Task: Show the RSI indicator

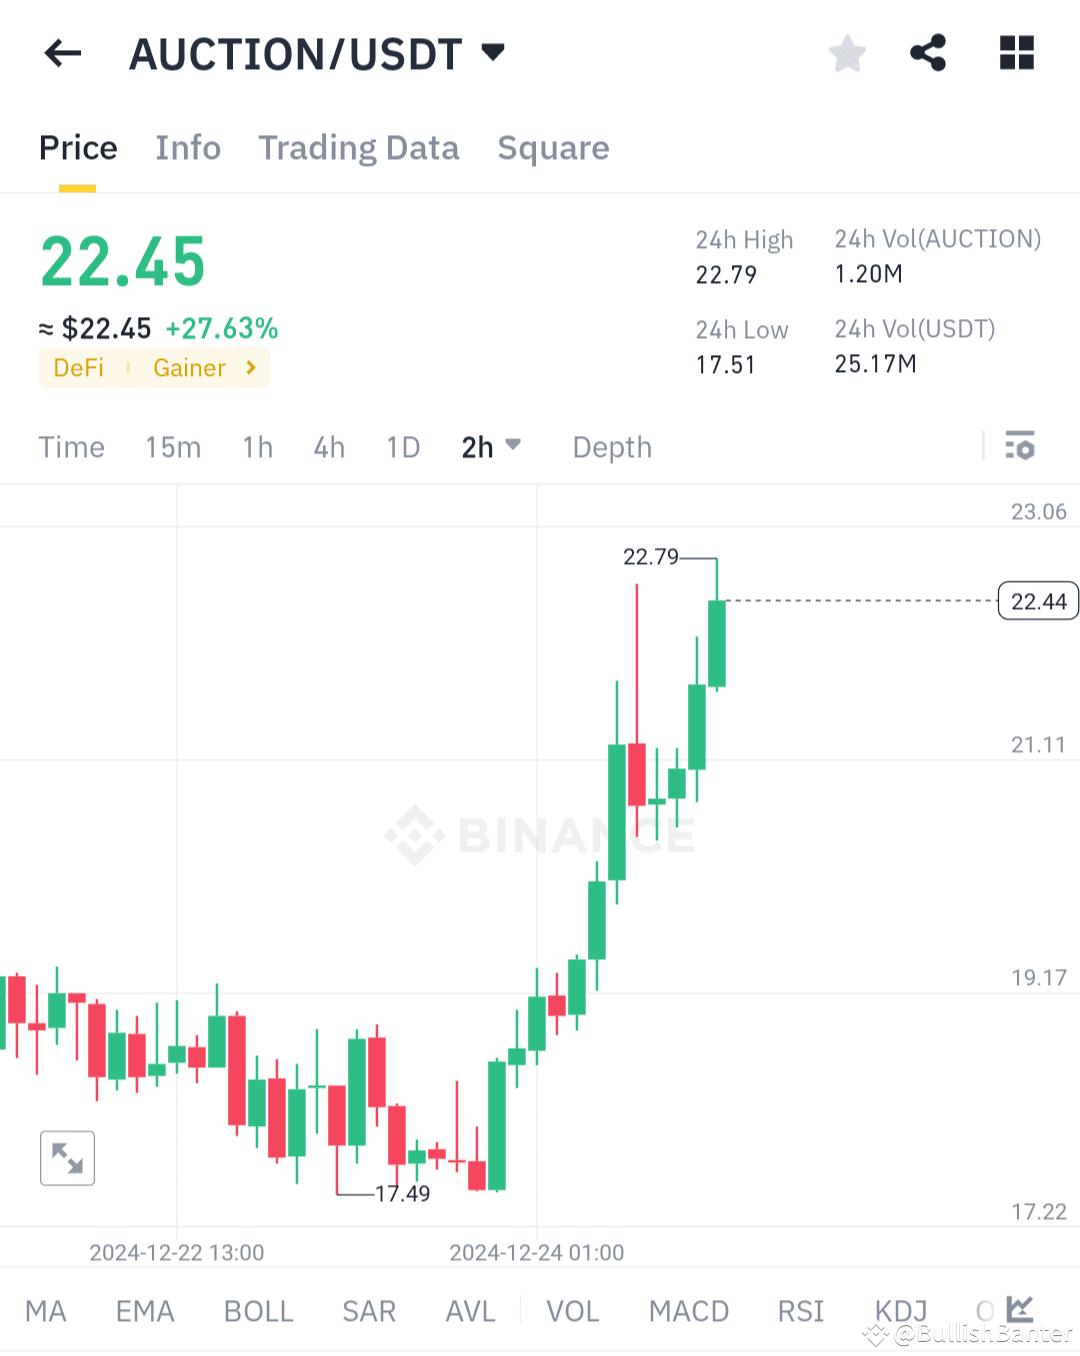Action: coord(800,1310)
